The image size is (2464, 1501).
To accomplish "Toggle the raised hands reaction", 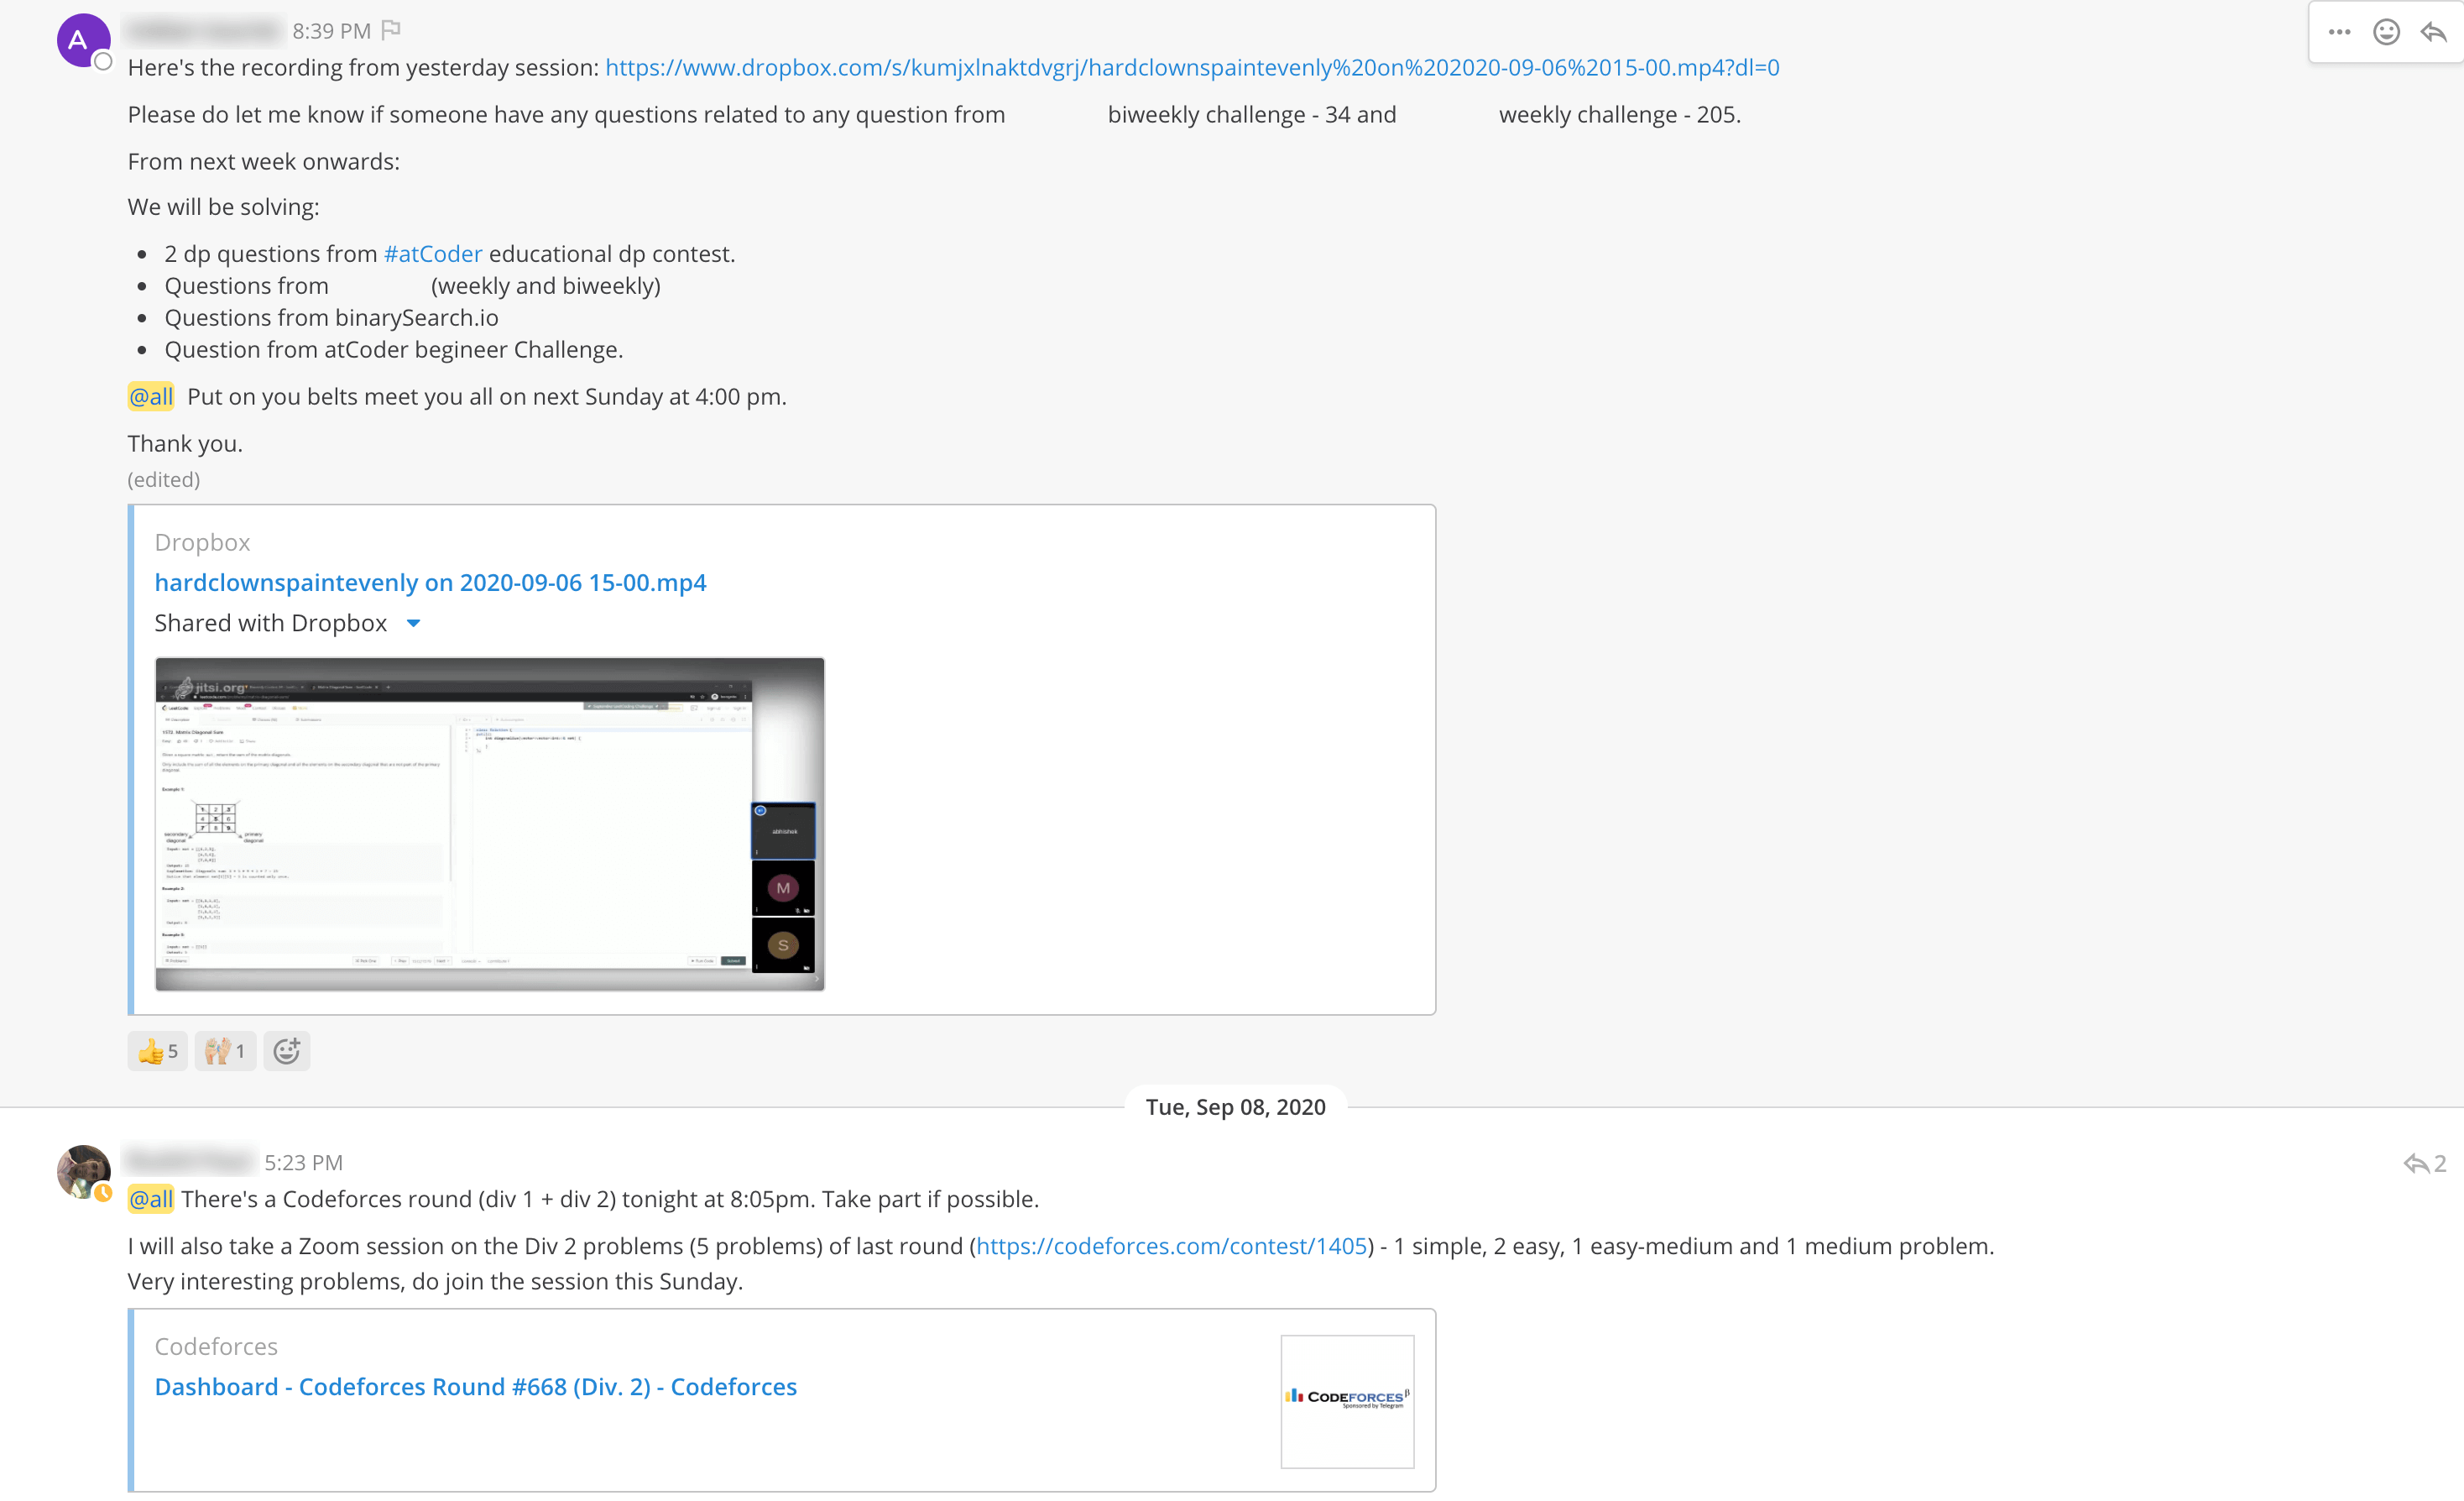I will click(x=225, y=1051).
